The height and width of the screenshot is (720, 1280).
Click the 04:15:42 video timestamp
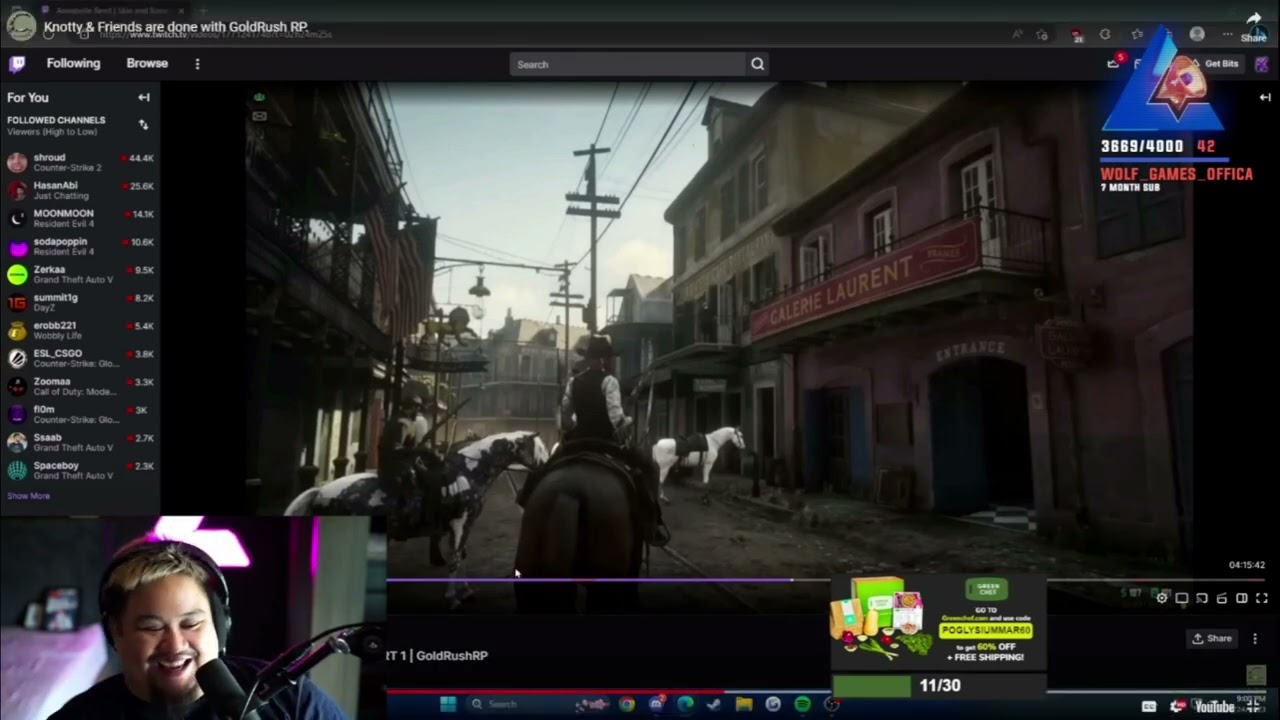pyautogui.click(x=1247, y=565)
